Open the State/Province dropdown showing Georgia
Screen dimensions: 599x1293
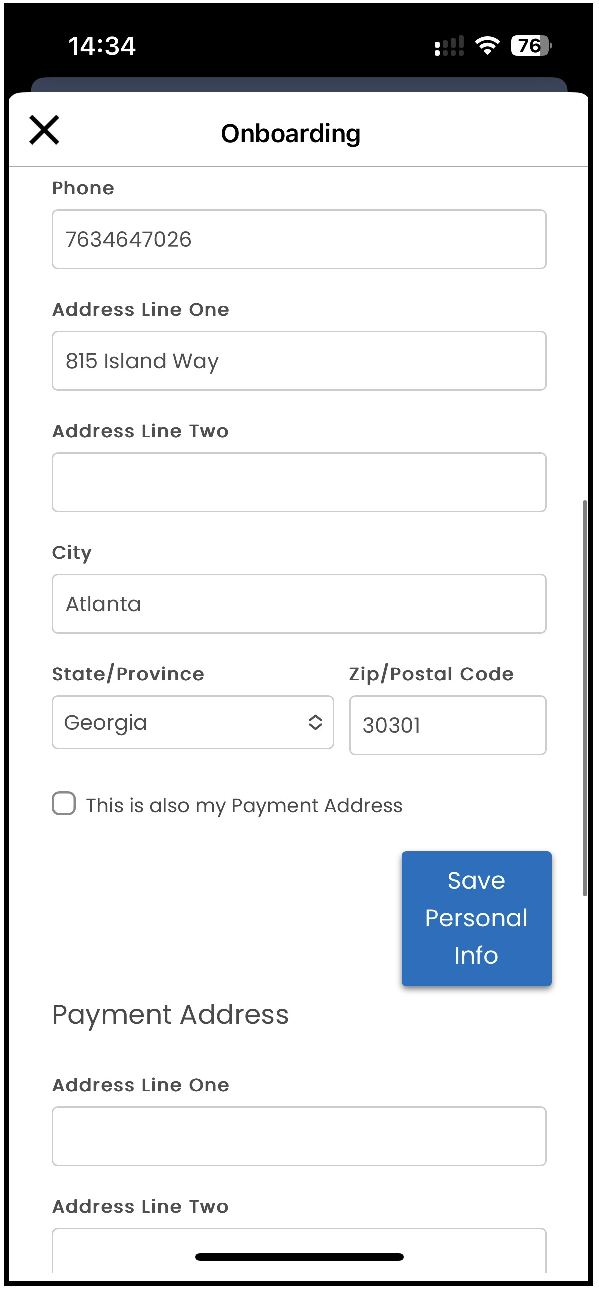pyautogui.click(x=193, y=722)
